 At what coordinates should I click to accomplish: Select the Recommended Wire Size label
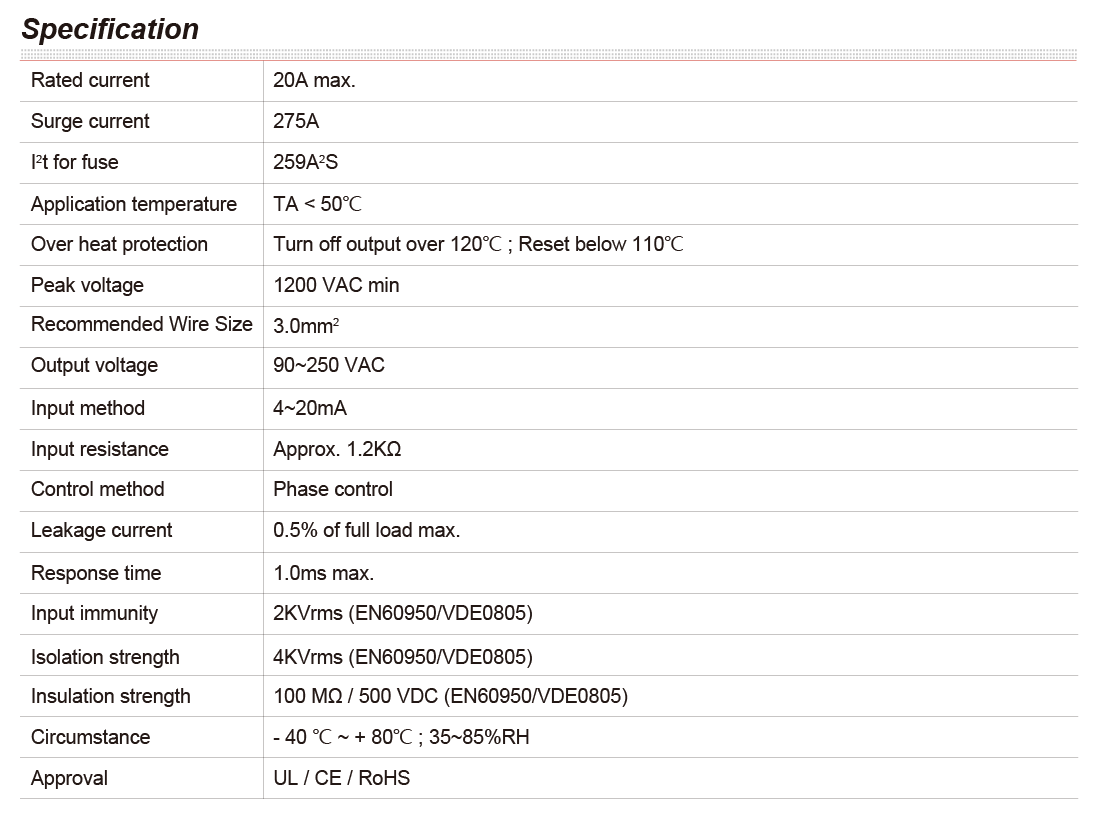point(142,324)
